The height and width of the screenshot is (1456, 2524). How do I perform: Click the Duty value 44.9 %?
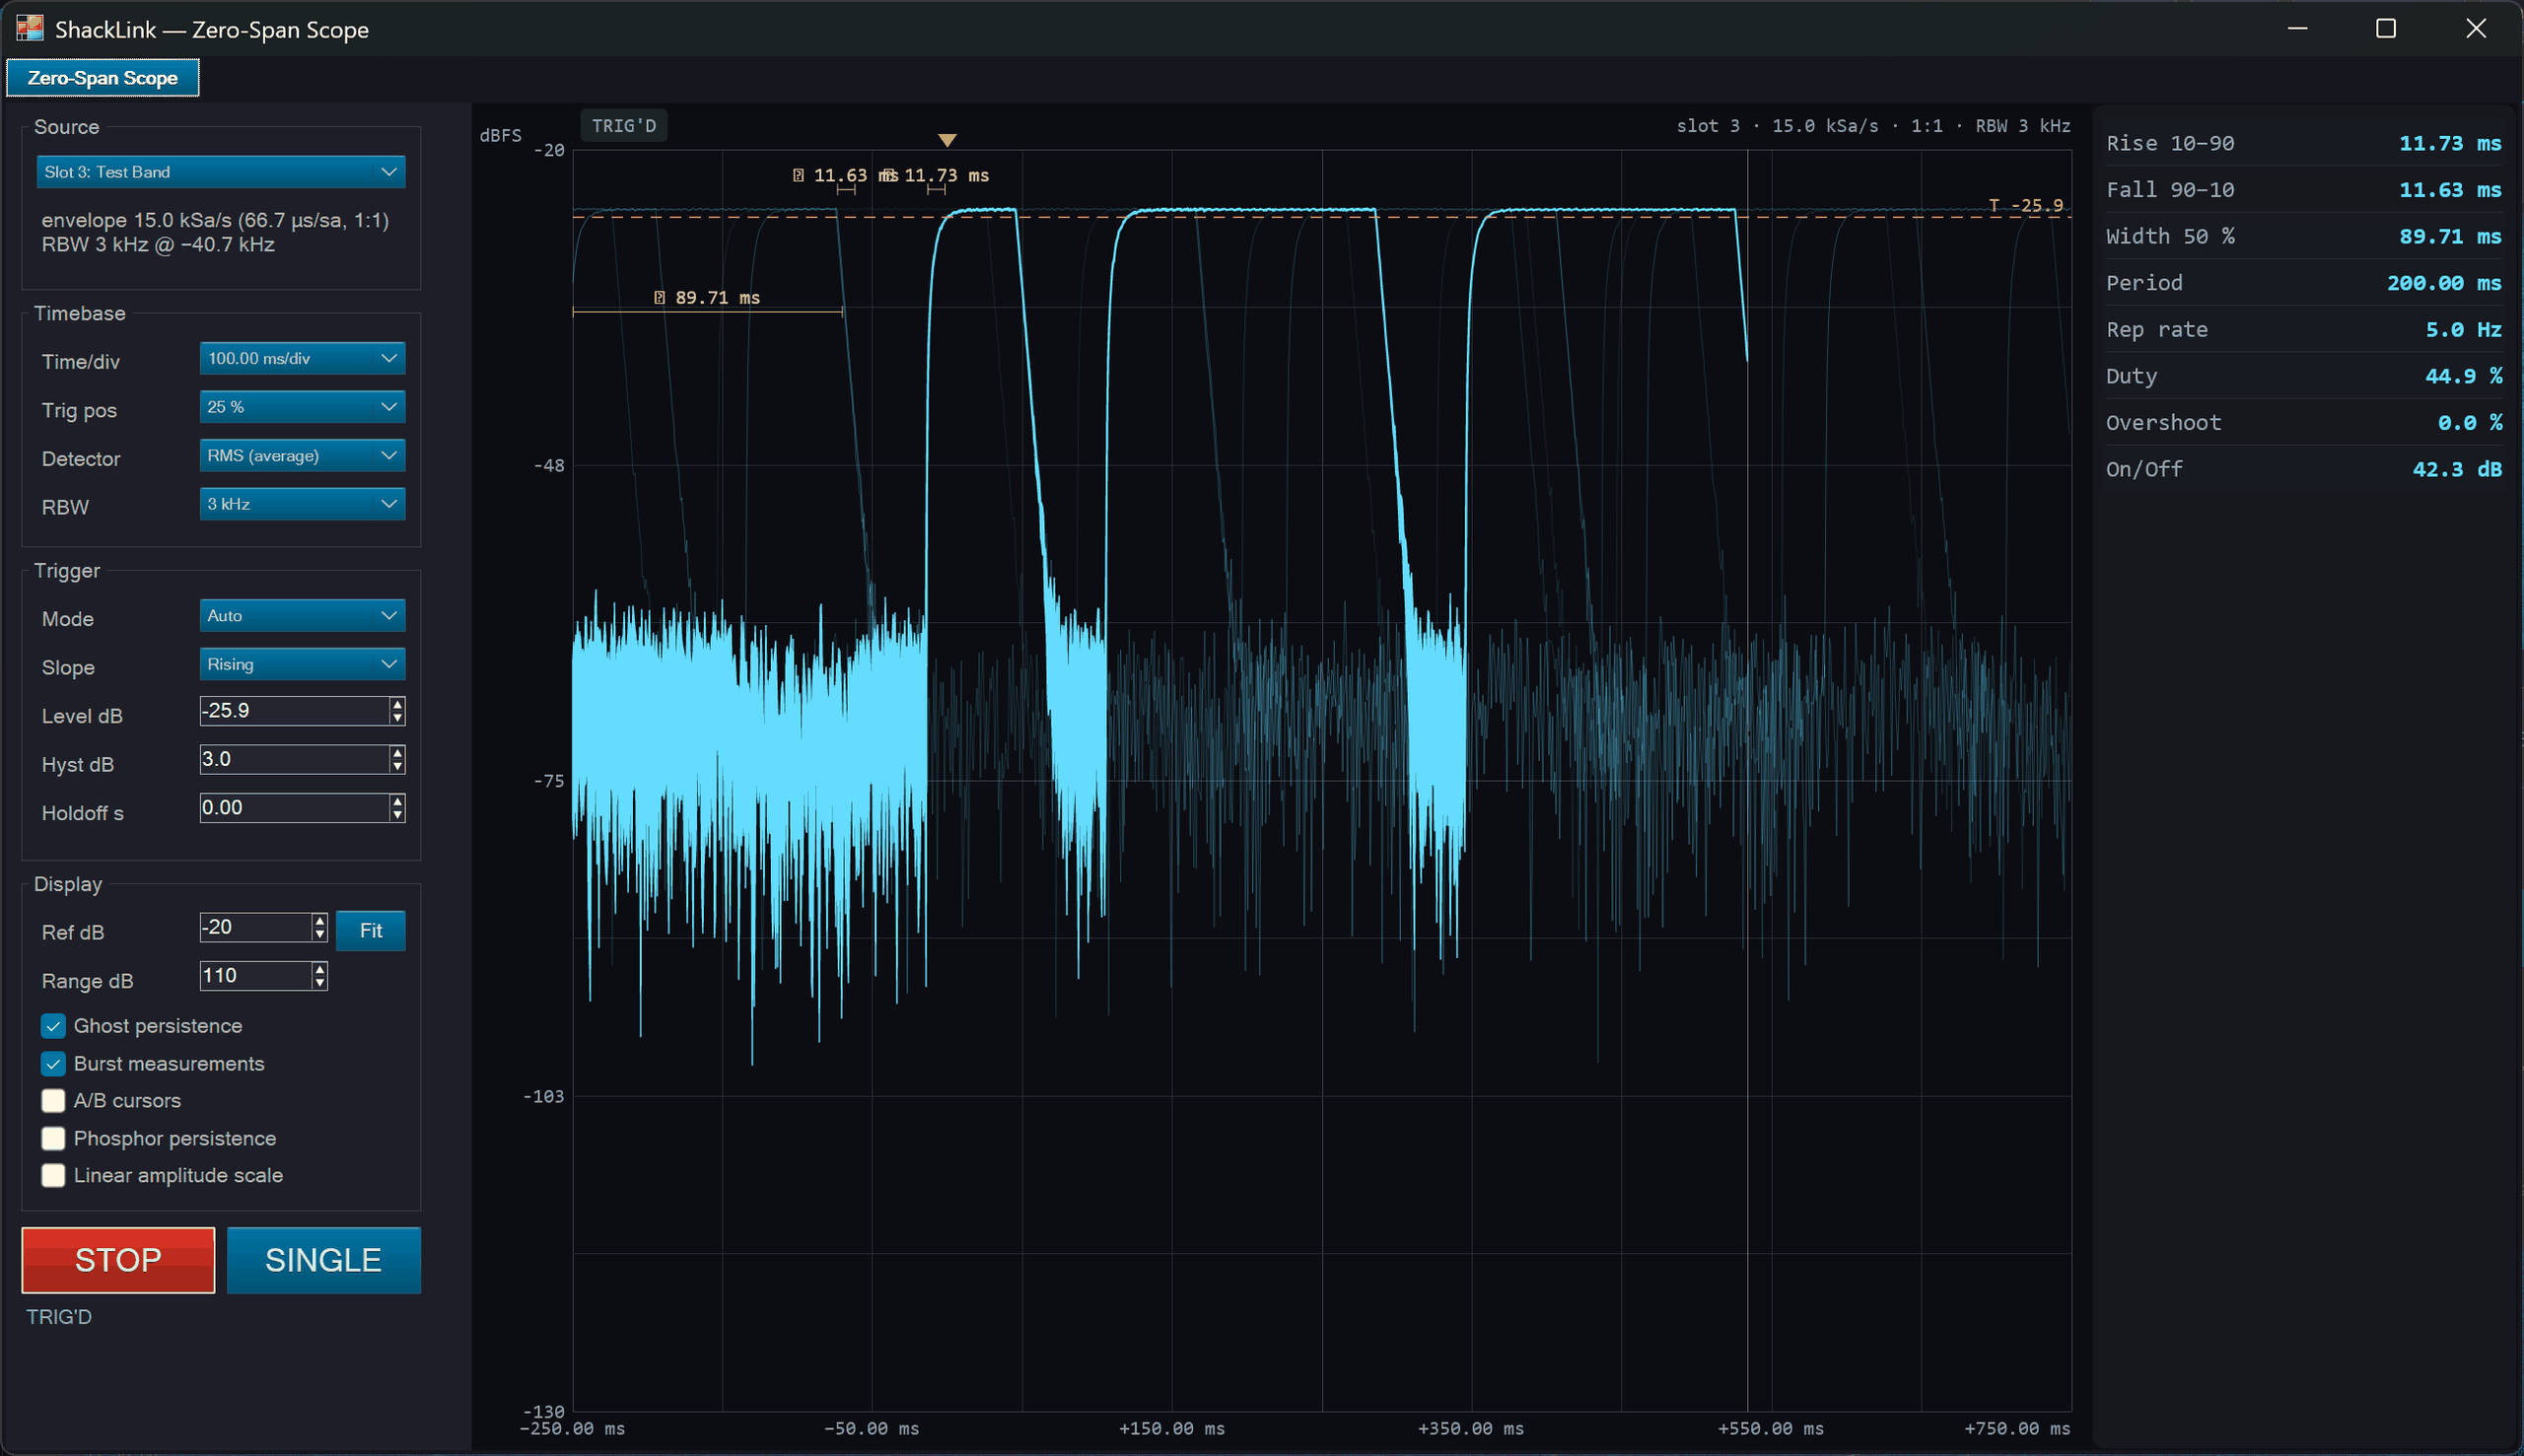click(x=2464, y=376)
